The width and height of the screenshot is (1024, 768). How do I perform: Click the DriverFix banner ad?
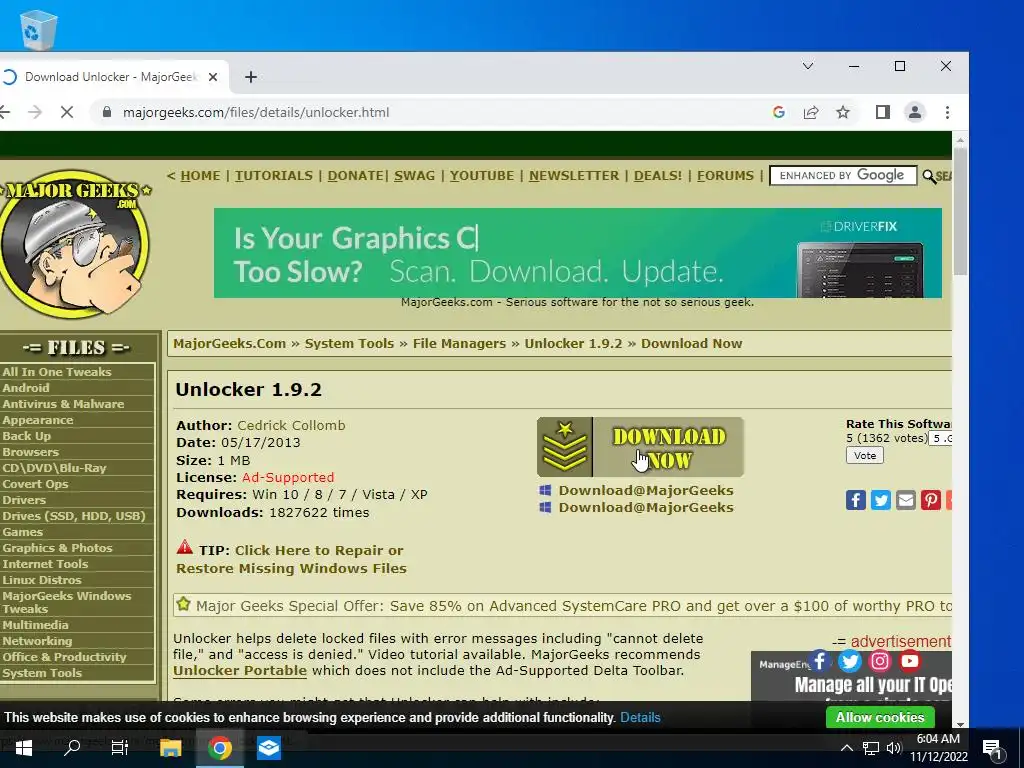tap(577, 253)
